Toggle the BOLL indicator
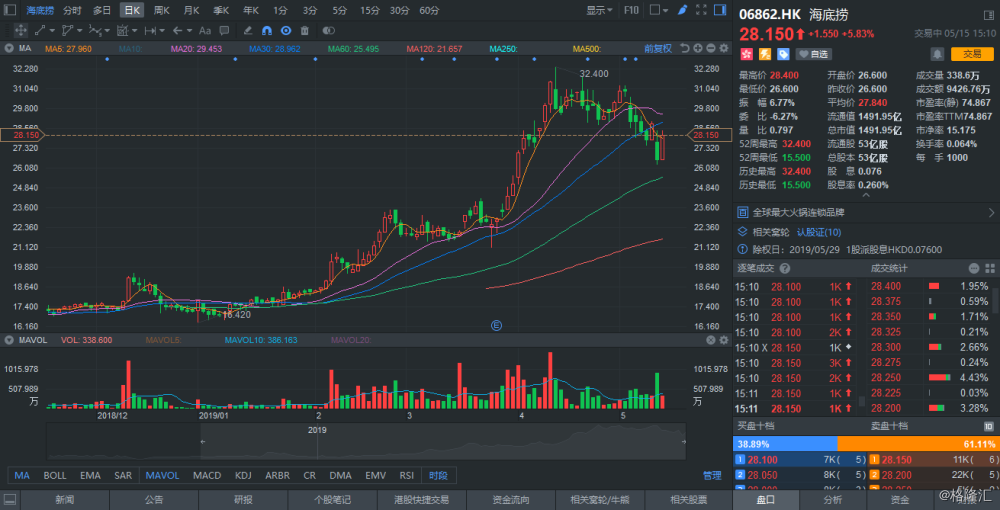The image size is (1000, 510). [x=55, y=476]
